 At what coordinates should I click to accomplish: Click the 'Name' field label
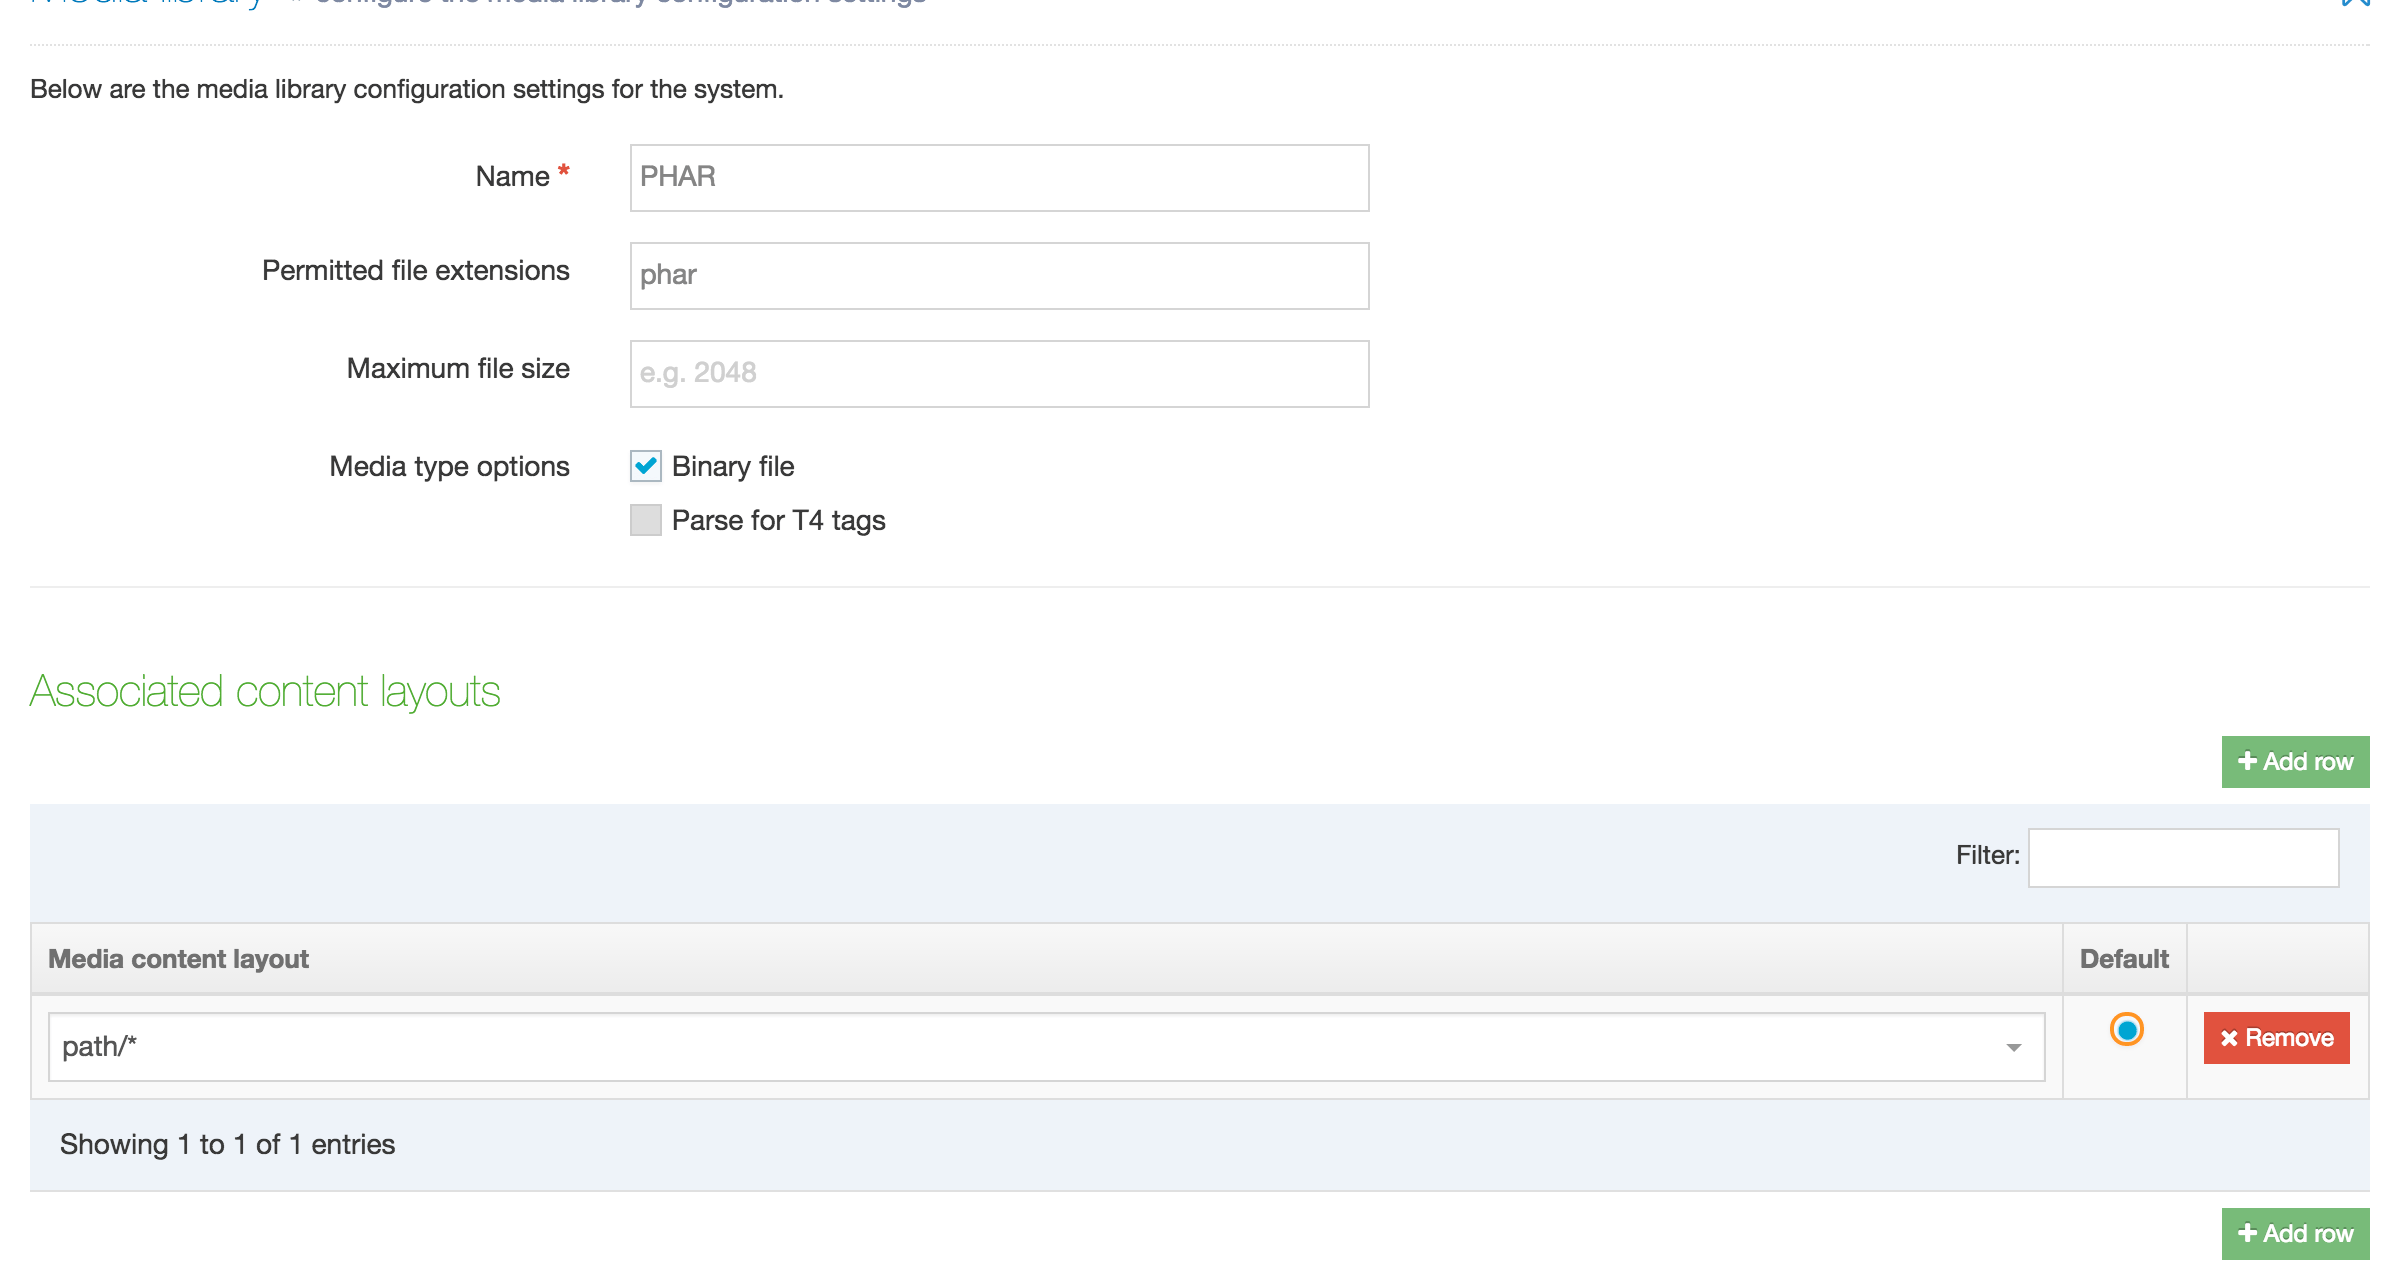512,176
